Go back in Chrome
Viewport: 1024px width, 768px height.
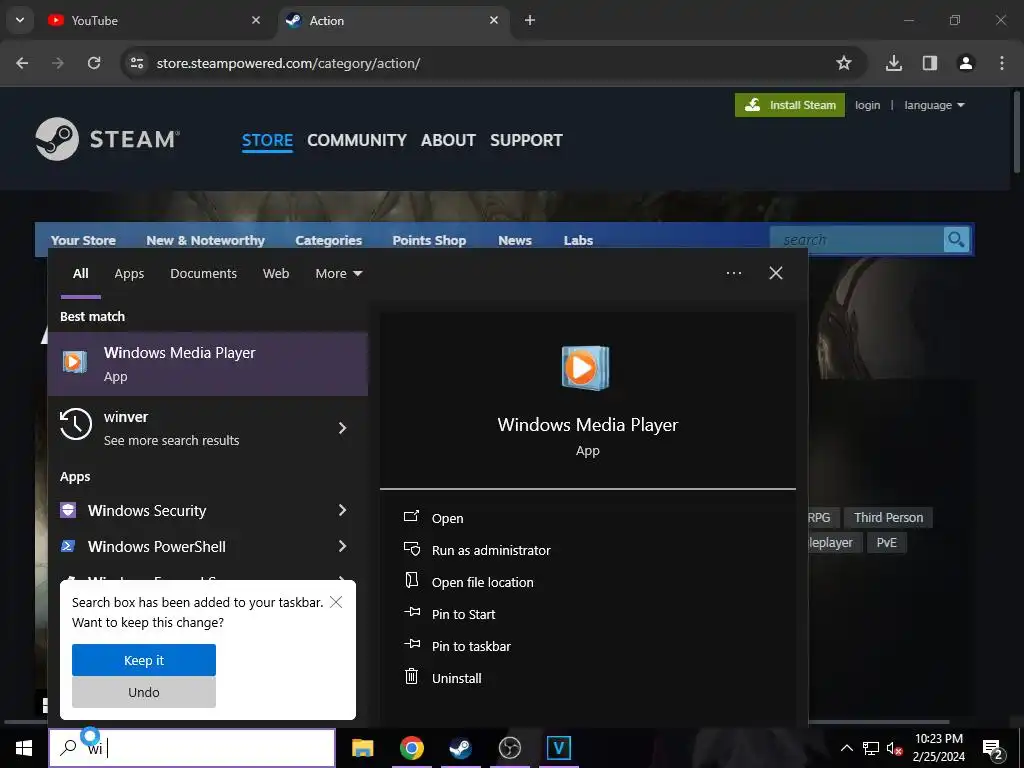click(22, 63)
